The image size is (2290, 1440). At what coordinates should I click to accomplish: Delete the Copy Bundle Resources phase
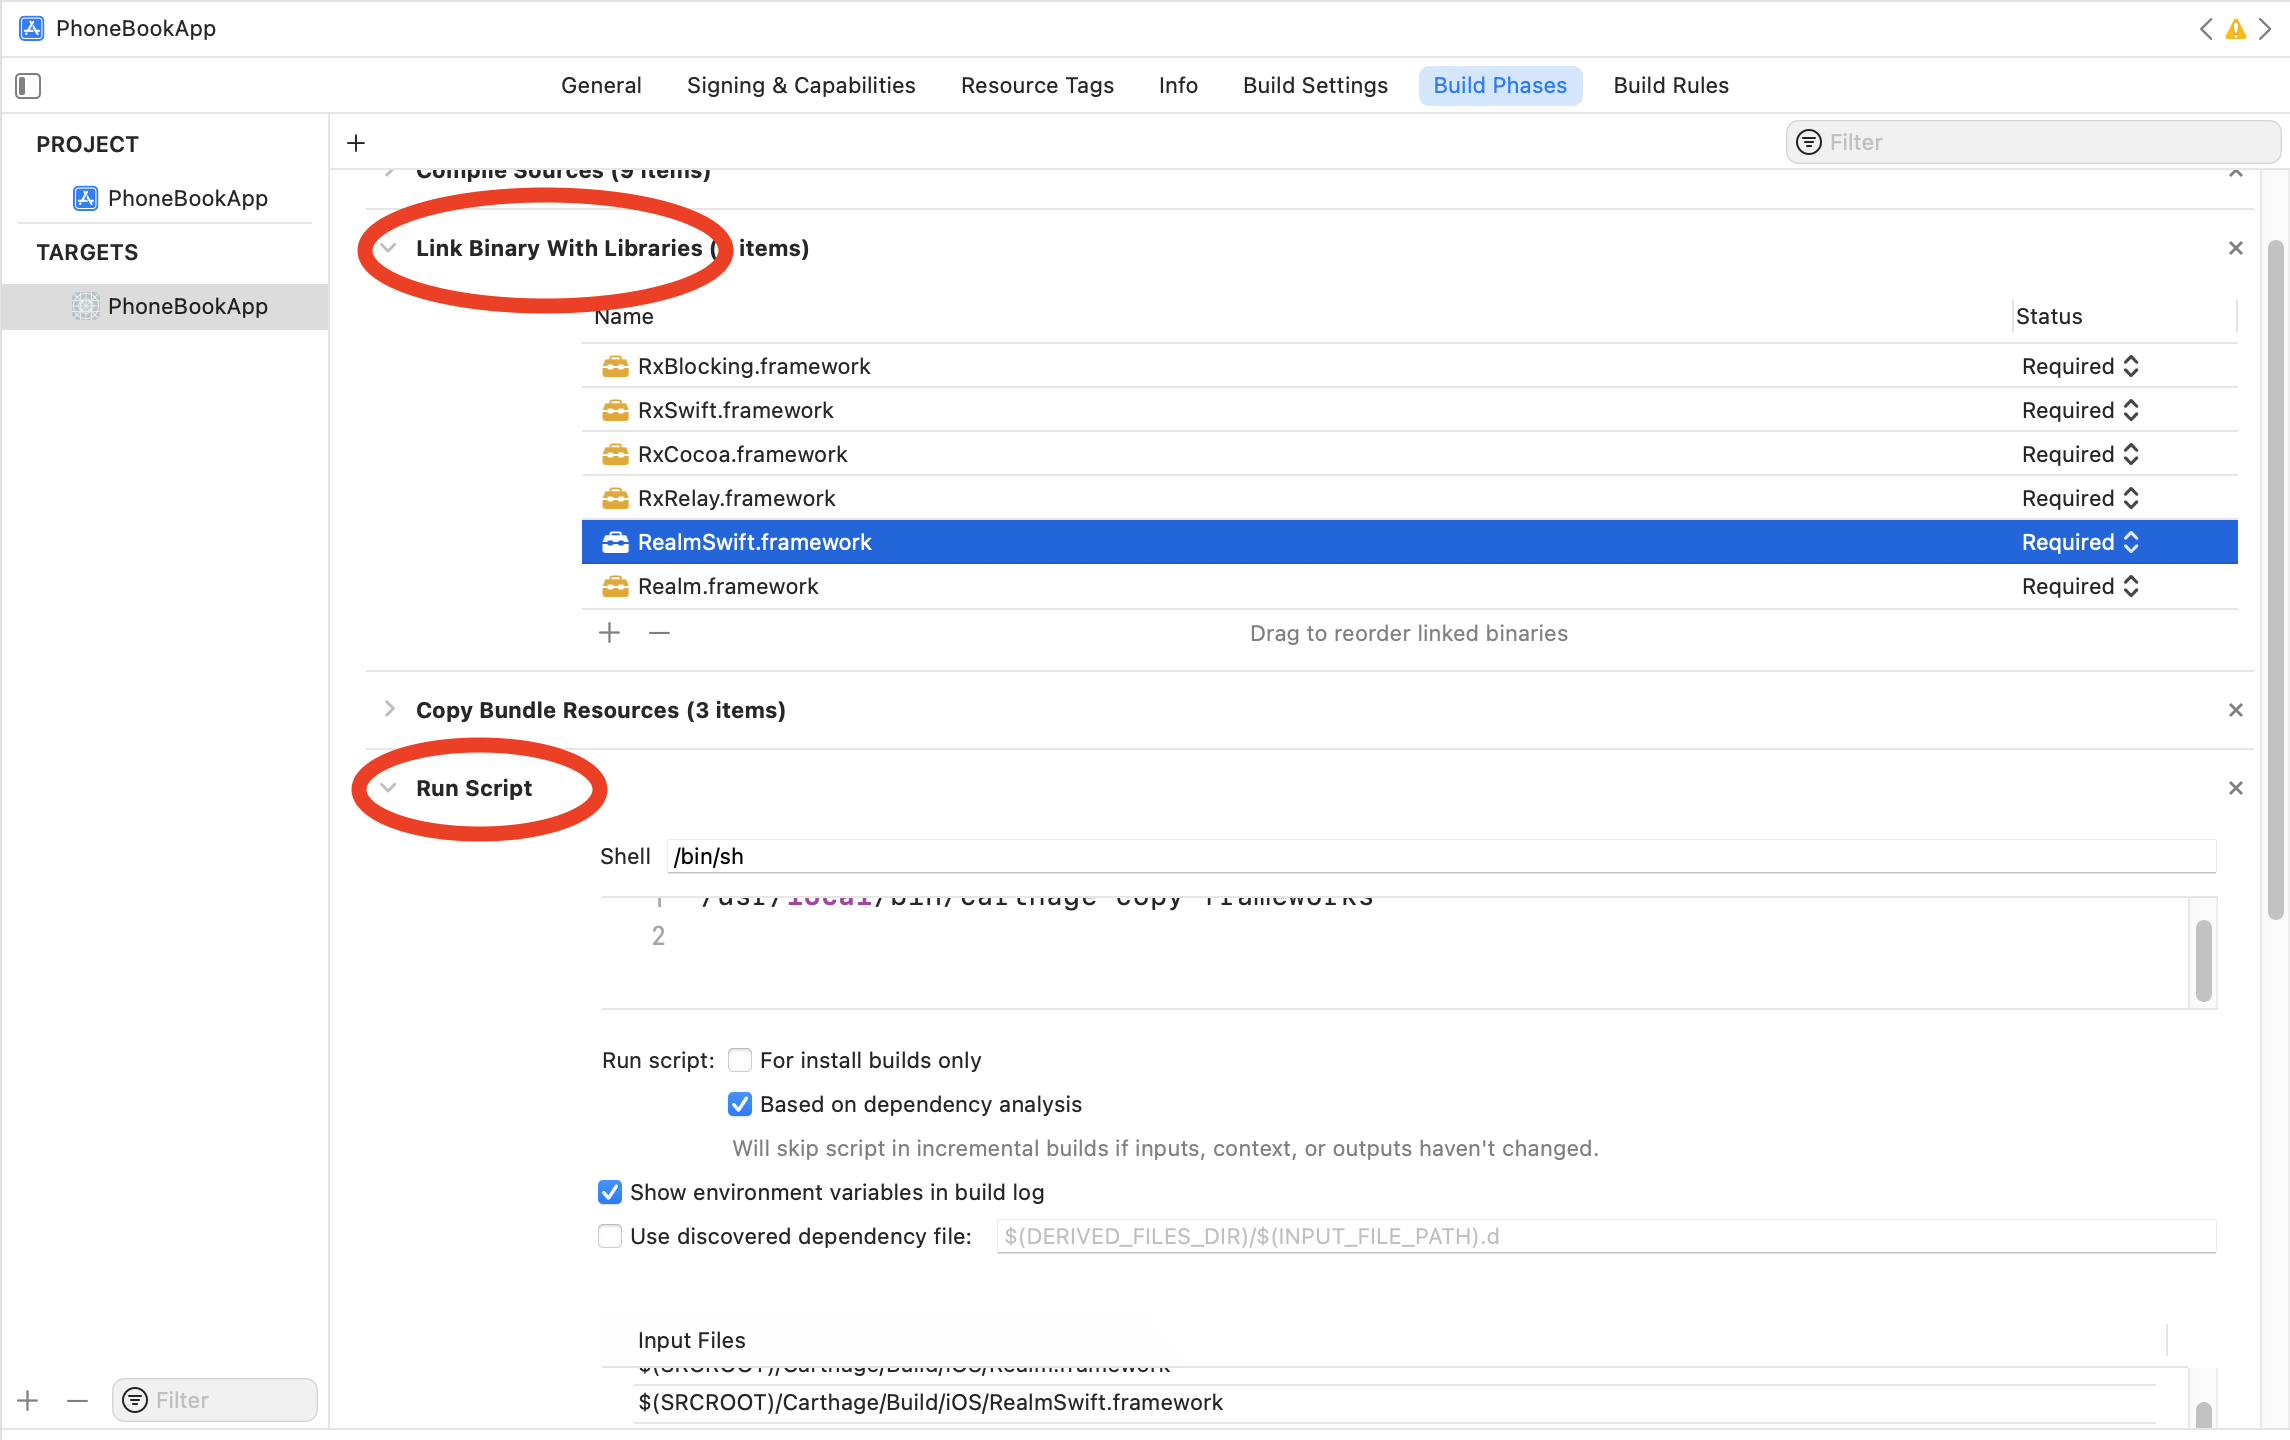2236,710
